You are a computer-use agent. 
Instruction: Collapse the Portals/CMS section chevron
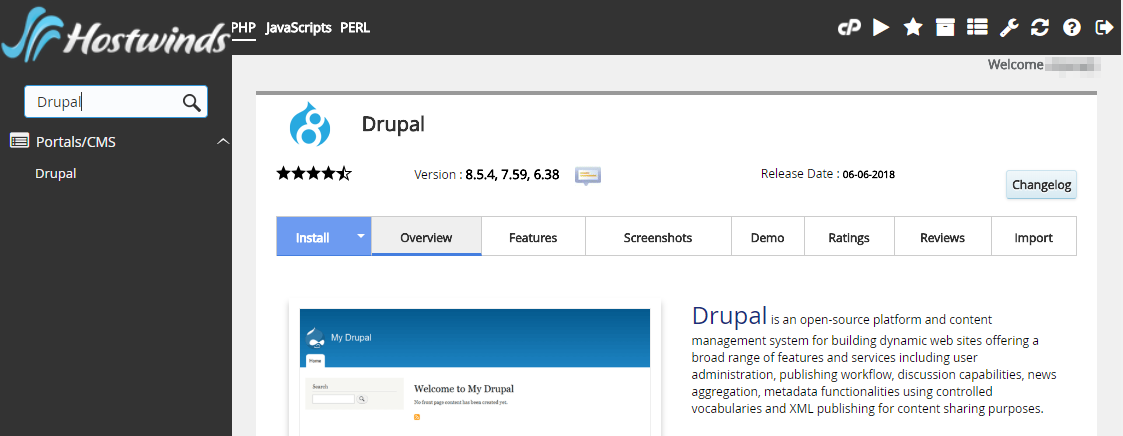[x=223, y=141]
